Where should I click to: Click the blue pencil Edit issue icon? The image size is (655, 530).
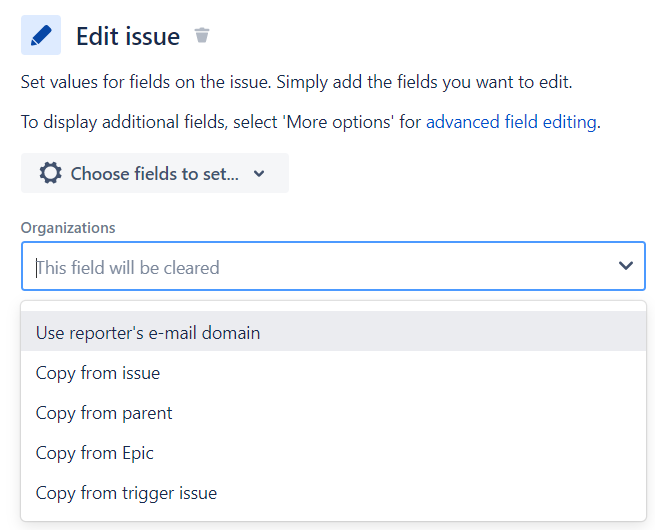coord(41,35)
